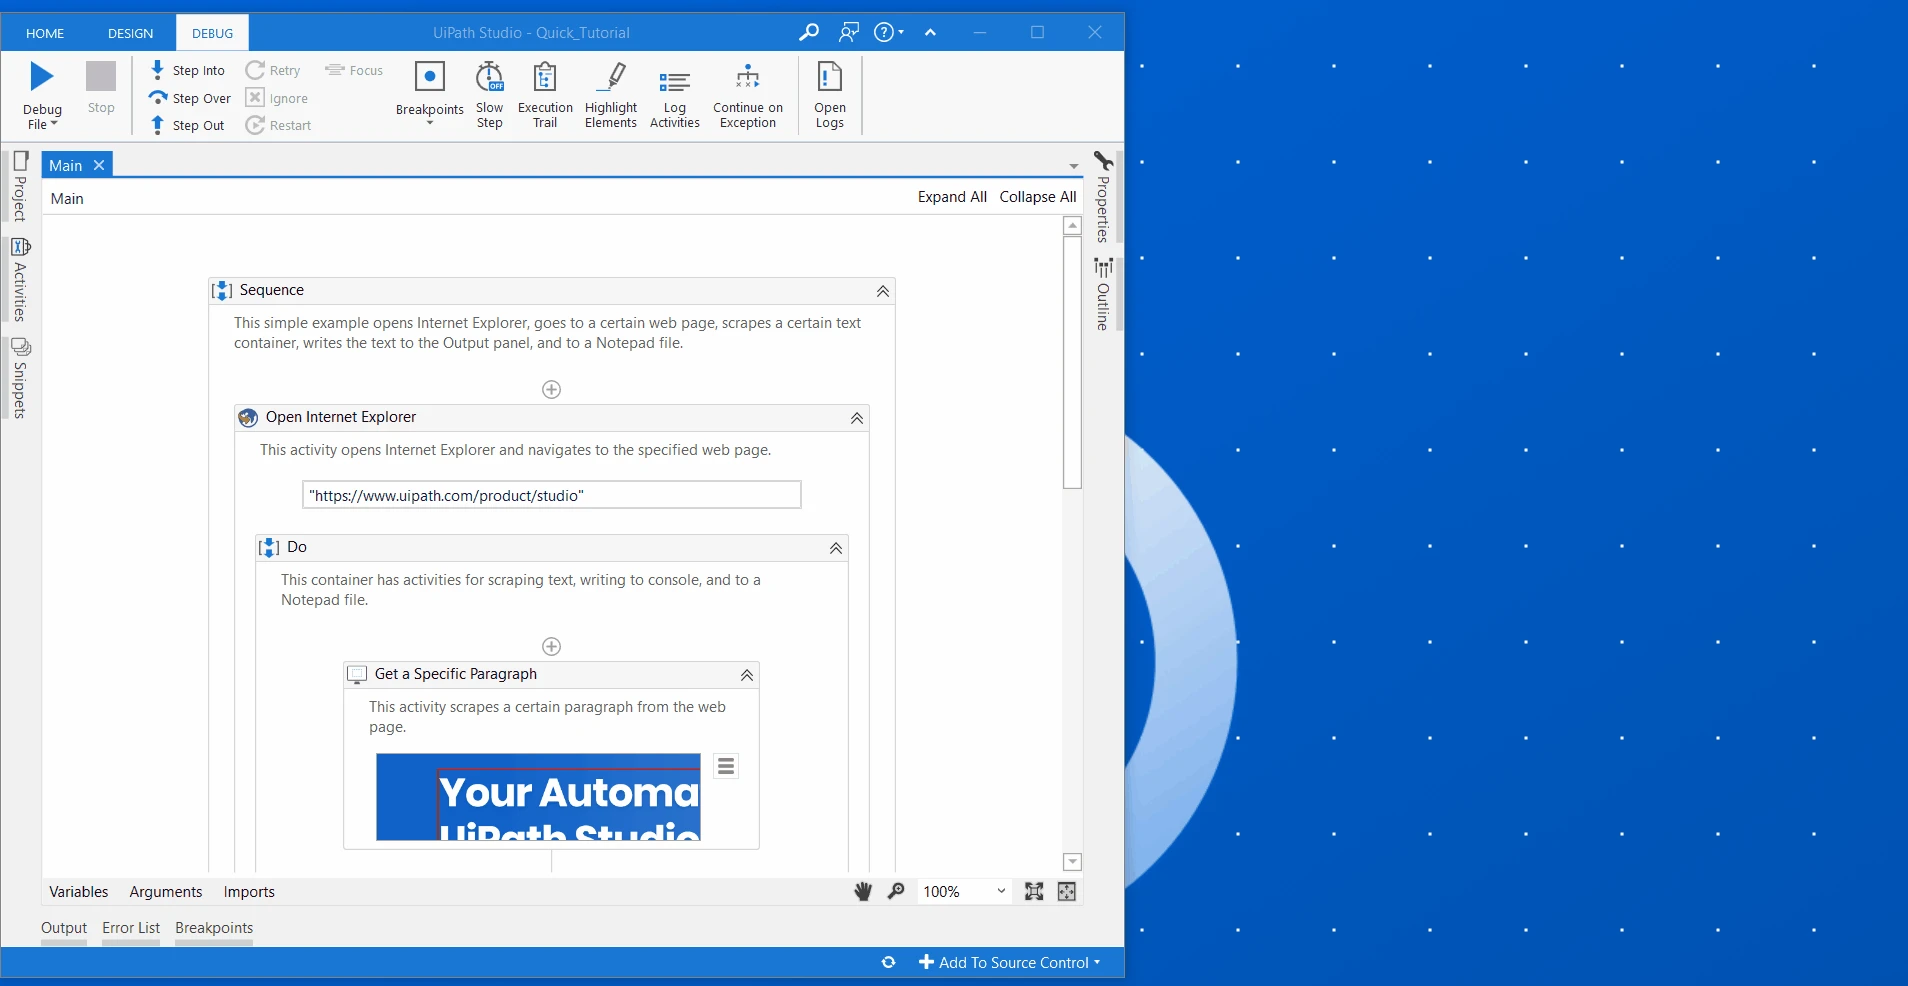
Task: Add activity via plus above Get a Specific Paragraph
Action: pos(551,646)
